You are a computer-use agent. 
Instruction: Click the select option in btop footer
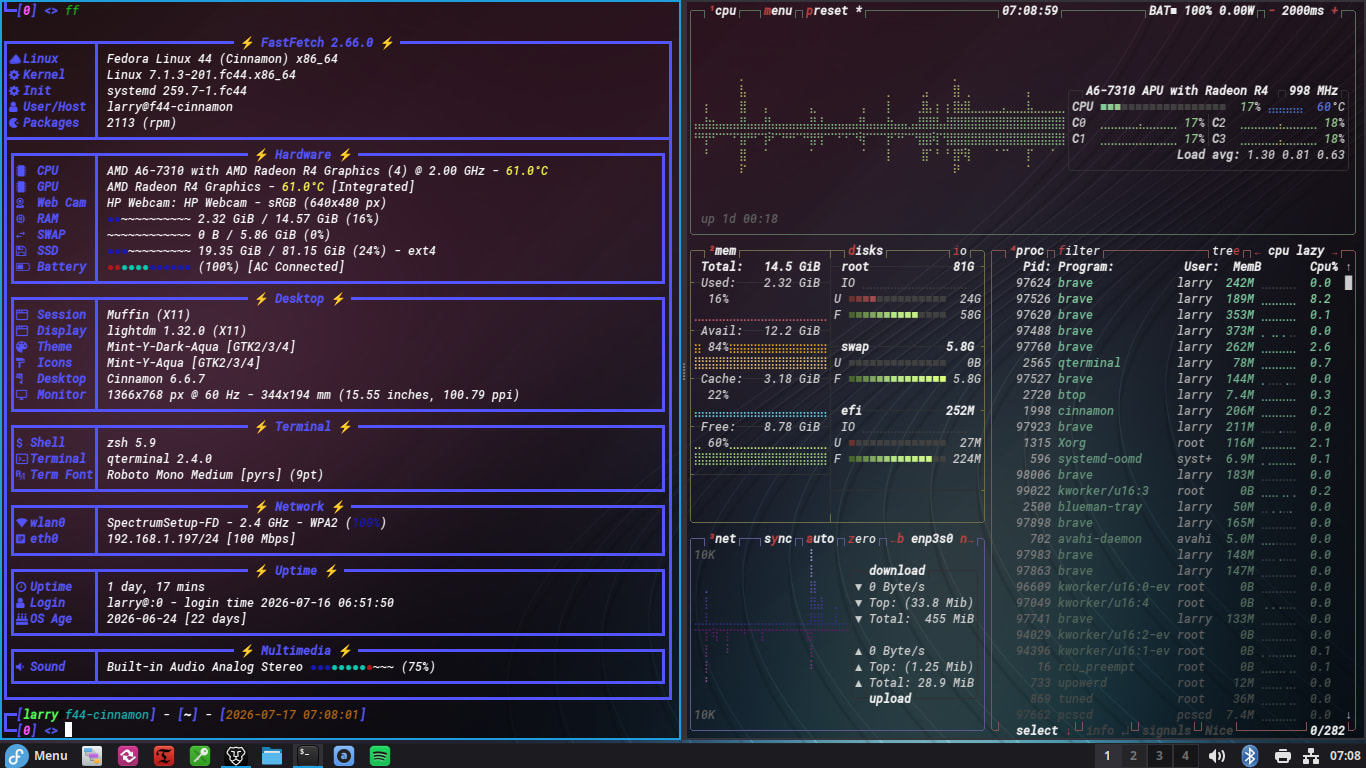coord(1037,731)
